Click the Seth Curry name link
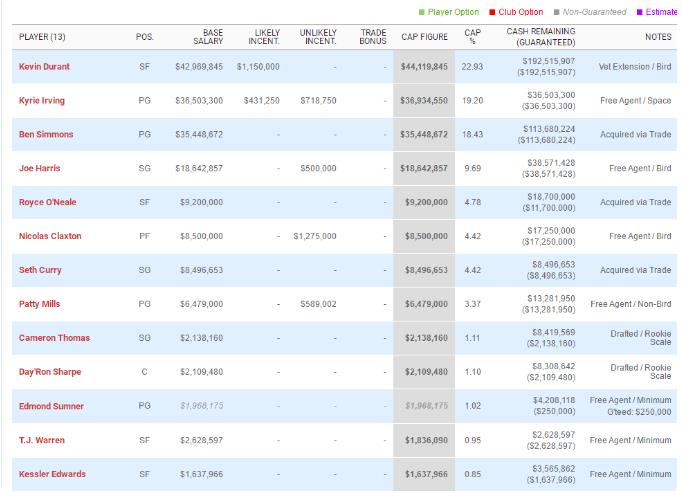The image size is (682, 500). [41, 270]
